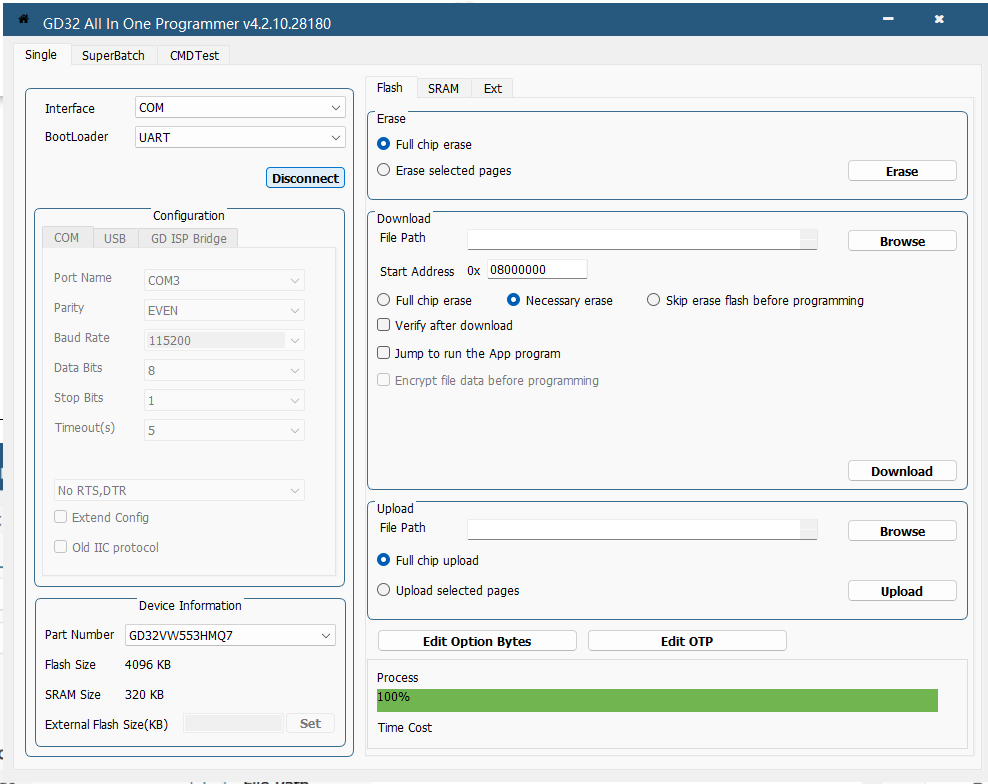Open the Interface dropdown showing COM
Screen dimensions: 988x784
(x=240, y=108)
